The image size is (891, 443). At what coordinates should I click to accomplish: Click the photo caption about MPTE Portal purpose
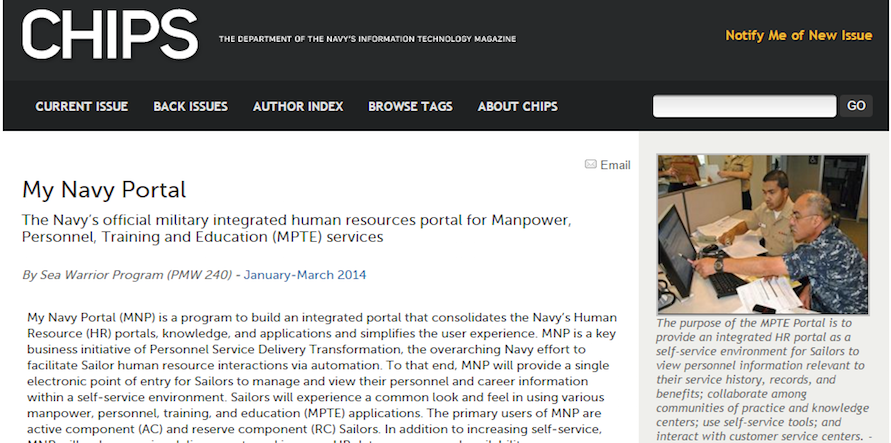coord(763,379)
